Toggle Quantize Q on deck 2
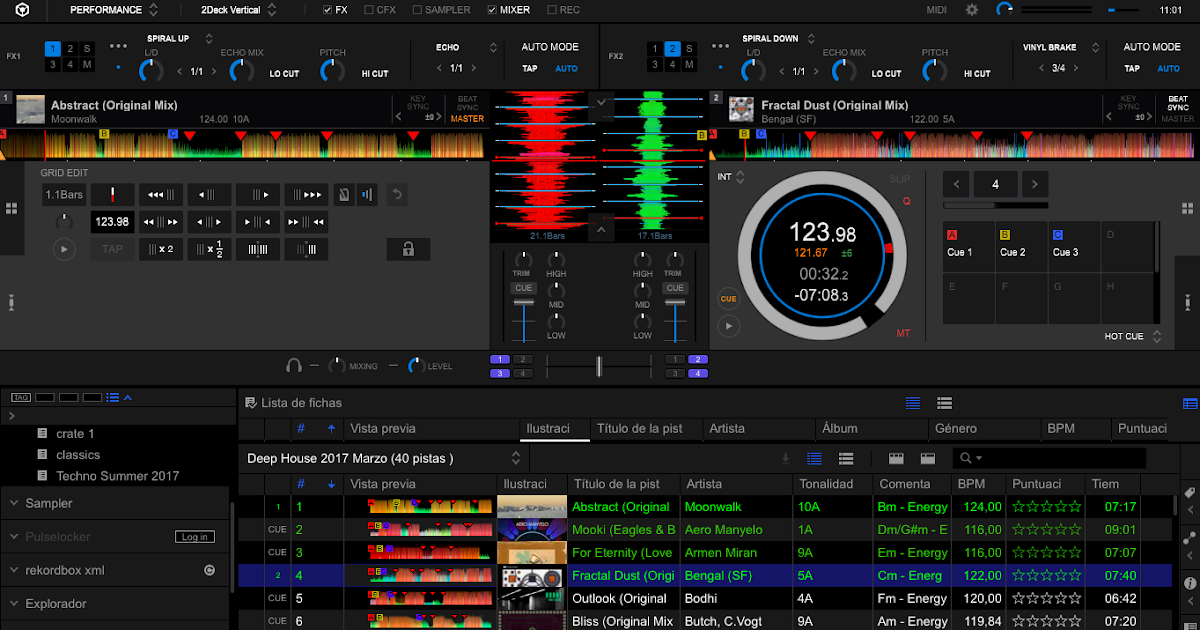Screen dimensions: 1200x630 [x=907, y=201]
